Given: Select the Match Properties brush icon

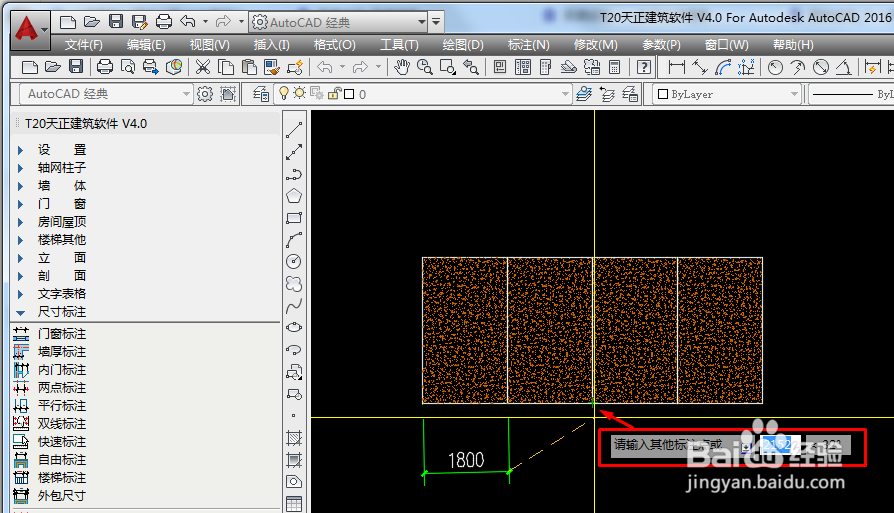Looking at the screenshot, I should (272, 67).
